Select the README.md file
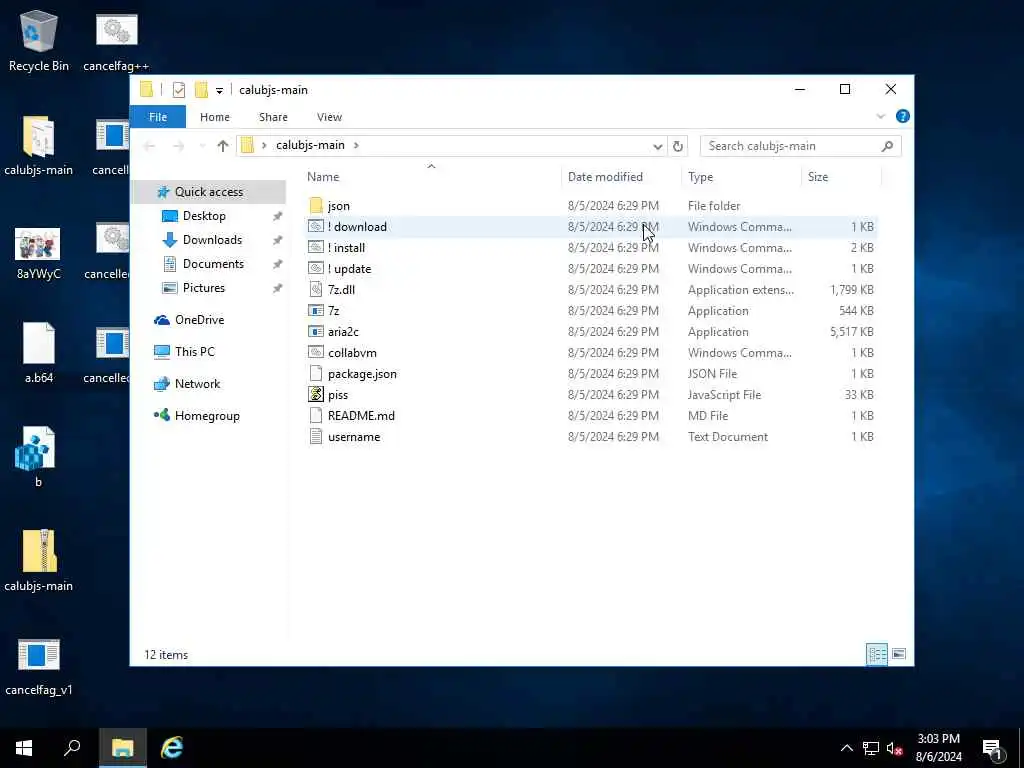This screenshot has width=1024, height=768. pyautogui.click(x=591, y=415)
